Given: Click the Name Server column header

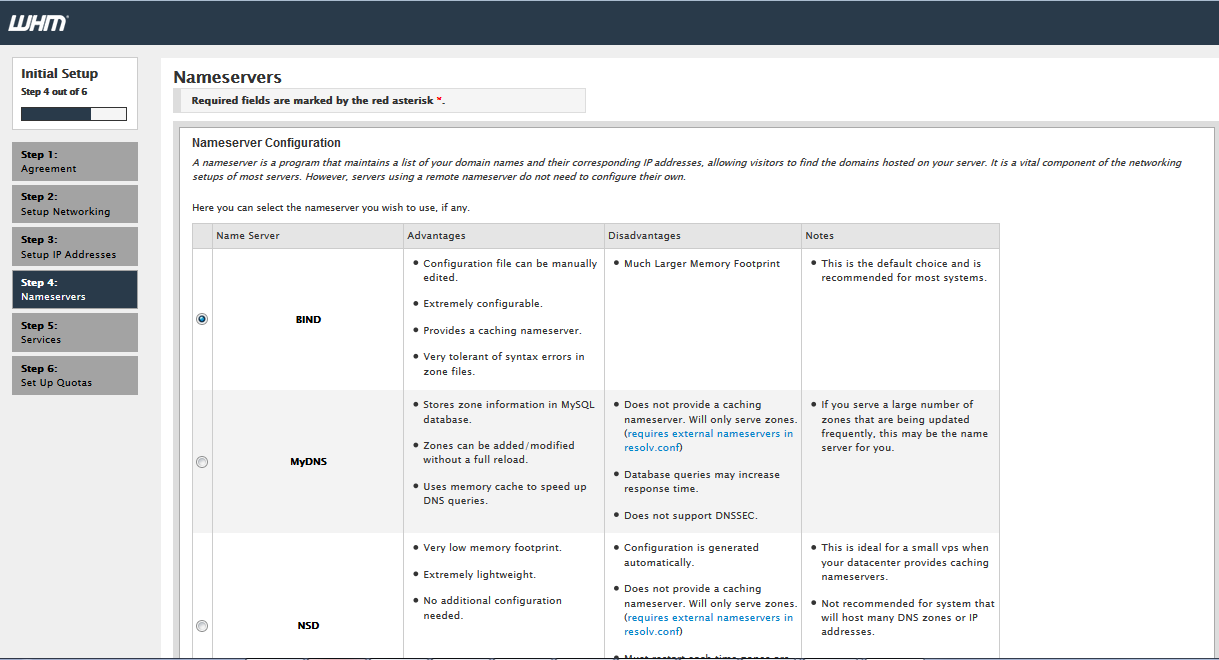Looking at the screenshot, I should (x=308, y=236).
